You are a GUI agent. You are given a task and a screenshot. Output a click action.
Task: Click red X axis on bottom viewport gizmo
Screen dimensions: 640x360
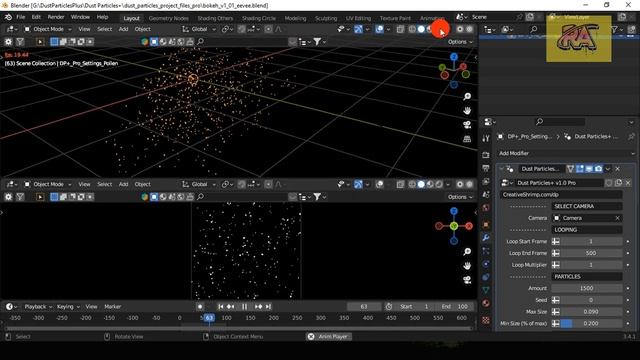[469, 226]
